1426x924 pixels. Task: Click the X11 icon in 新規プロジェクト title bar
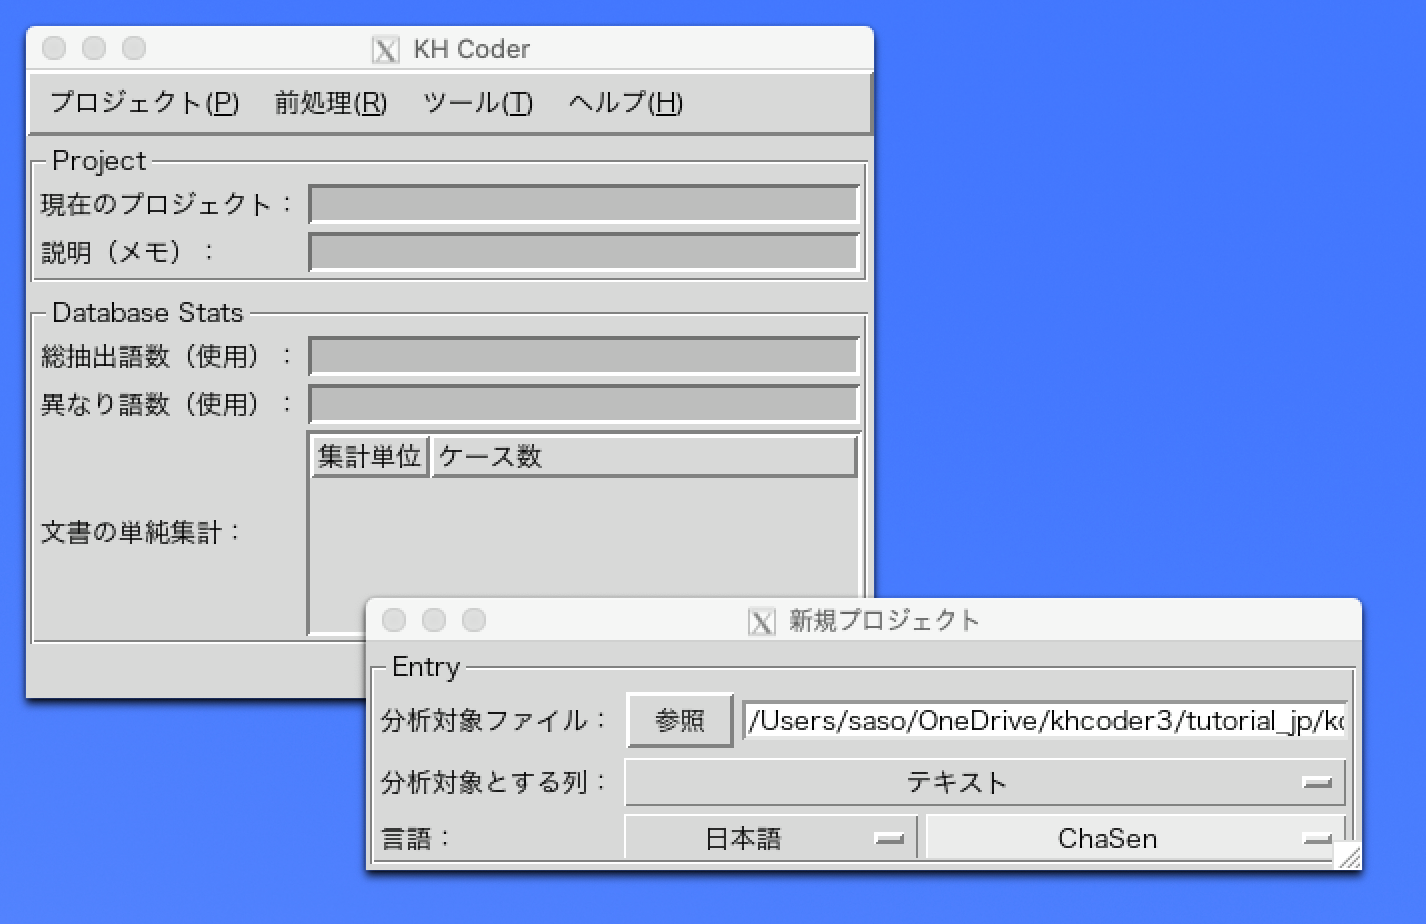(762, 621)
